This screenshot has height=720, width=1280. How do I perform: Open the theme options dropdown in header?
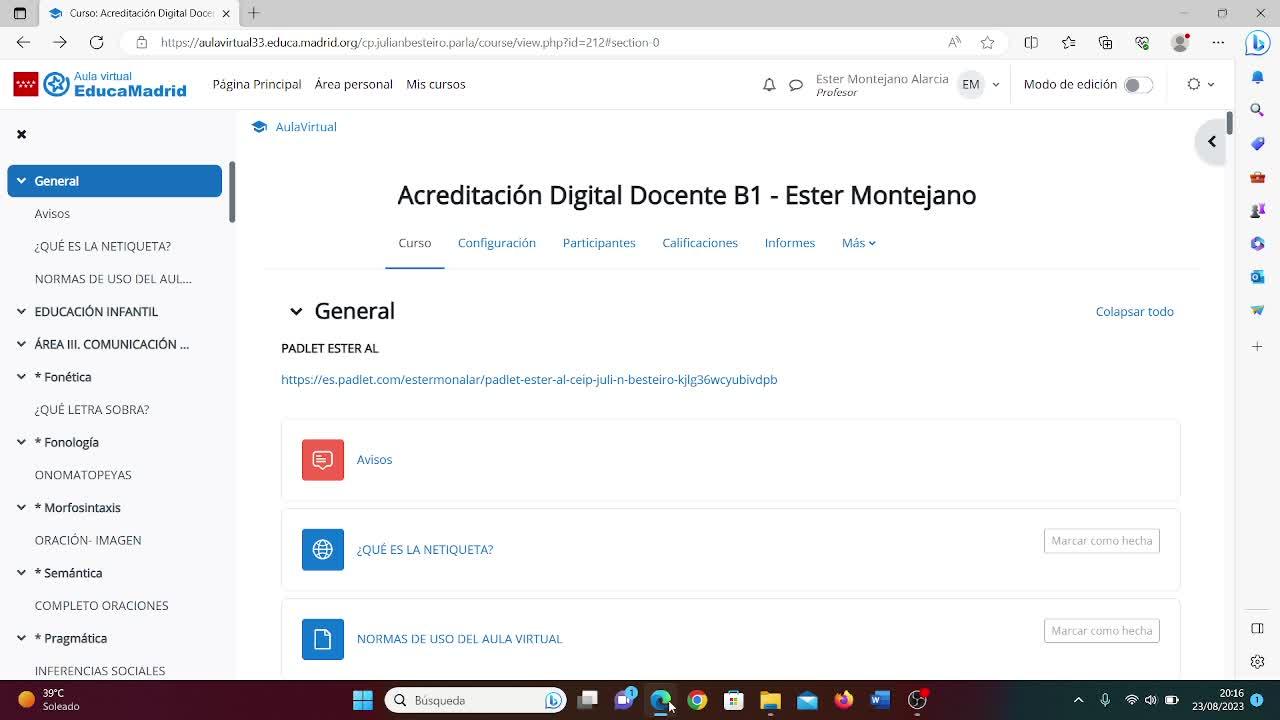pos(1200,85)
